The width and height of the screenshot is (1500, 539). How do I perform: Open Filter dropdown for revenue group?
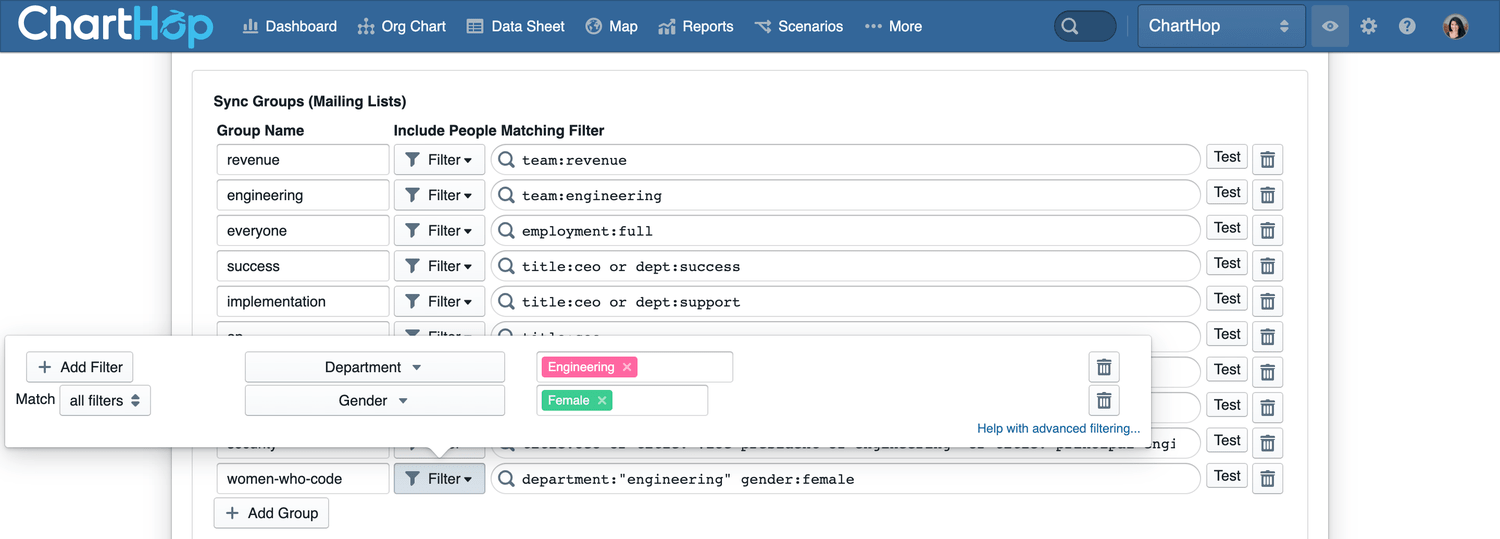click(439, 160)
